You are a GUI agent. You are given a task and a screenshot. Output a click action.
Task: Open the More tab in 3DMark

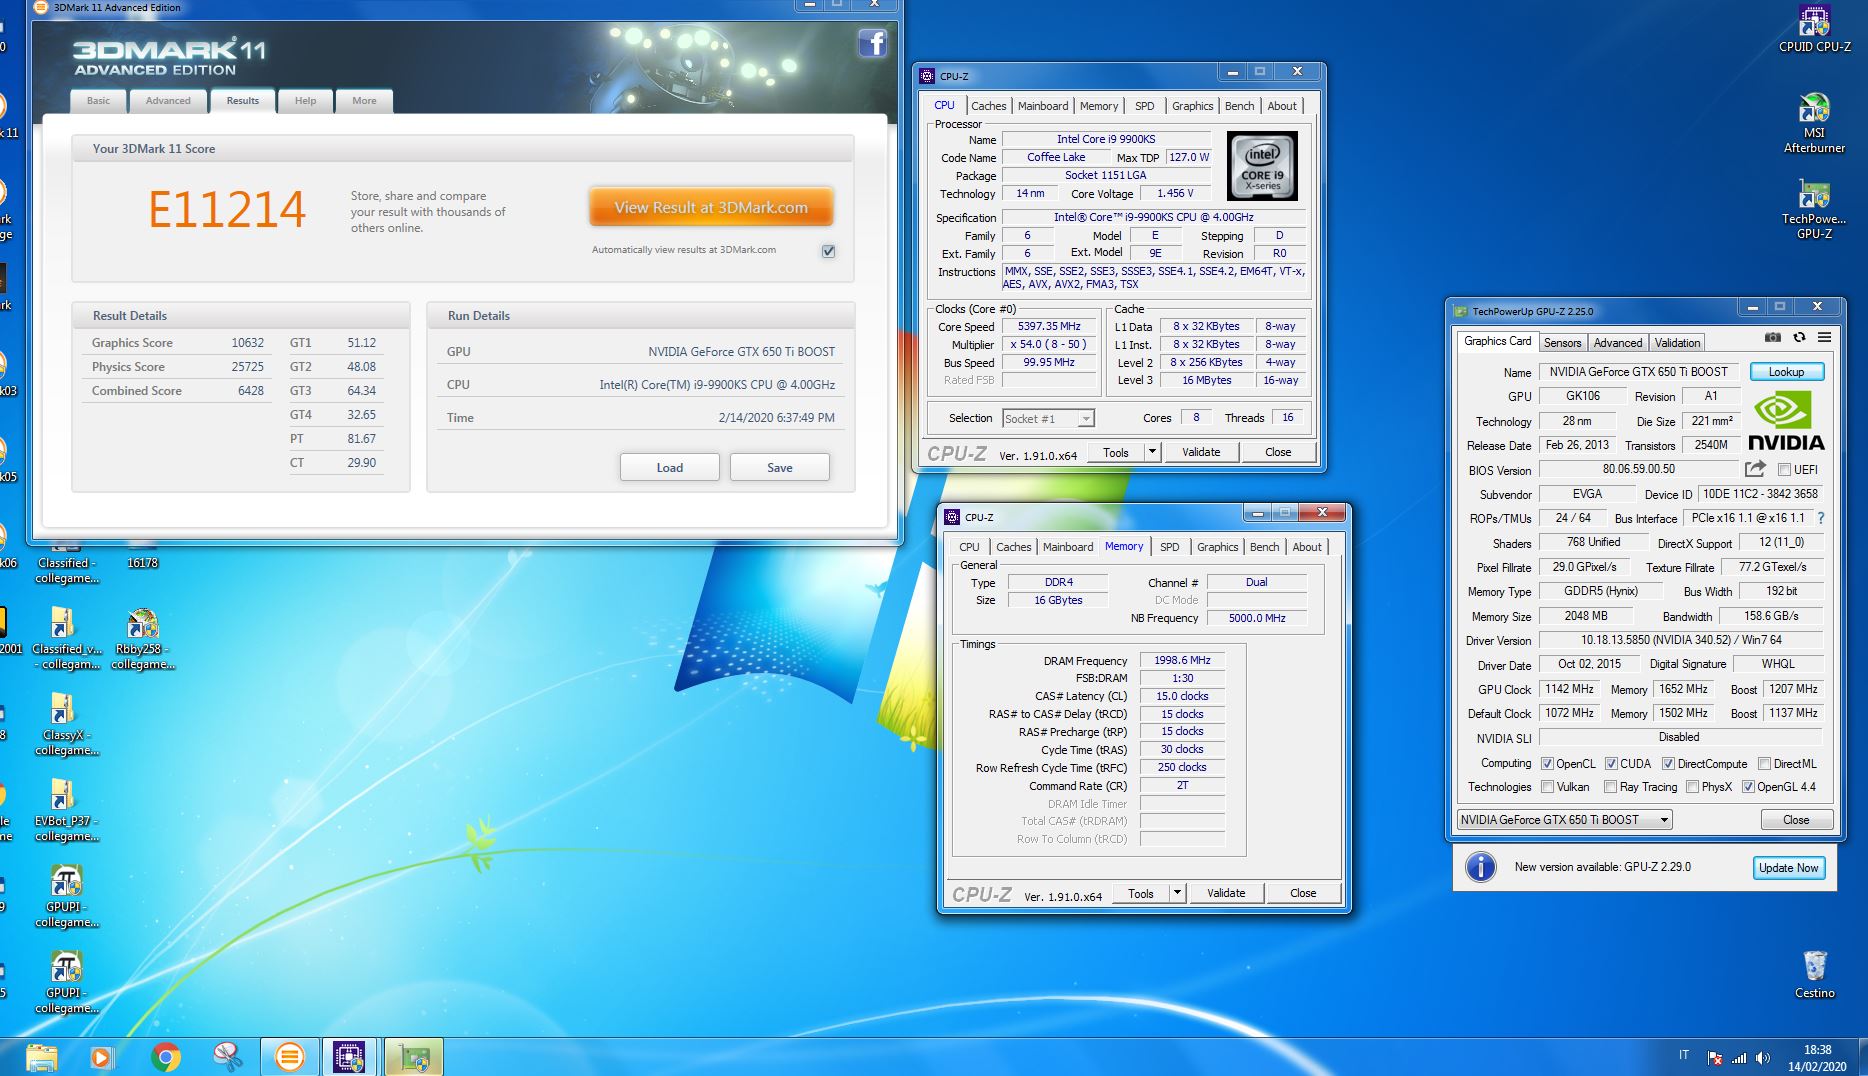click(x=364, y=100)
